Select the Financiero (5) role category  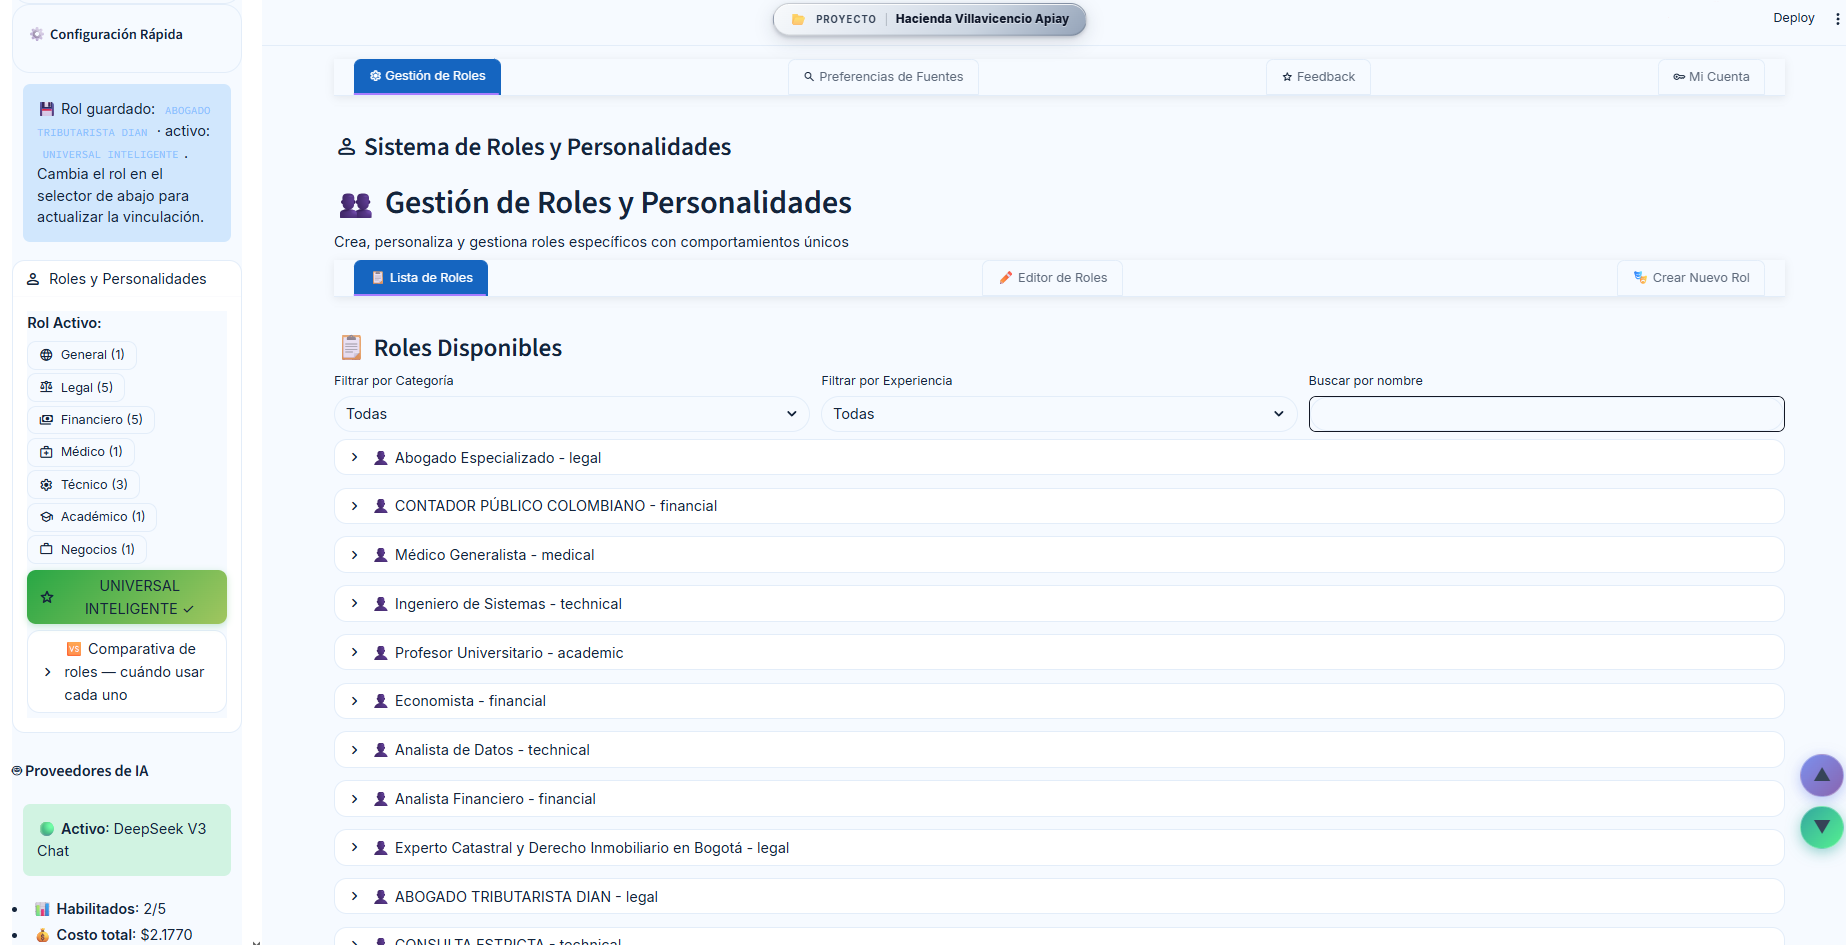[91, 420]
